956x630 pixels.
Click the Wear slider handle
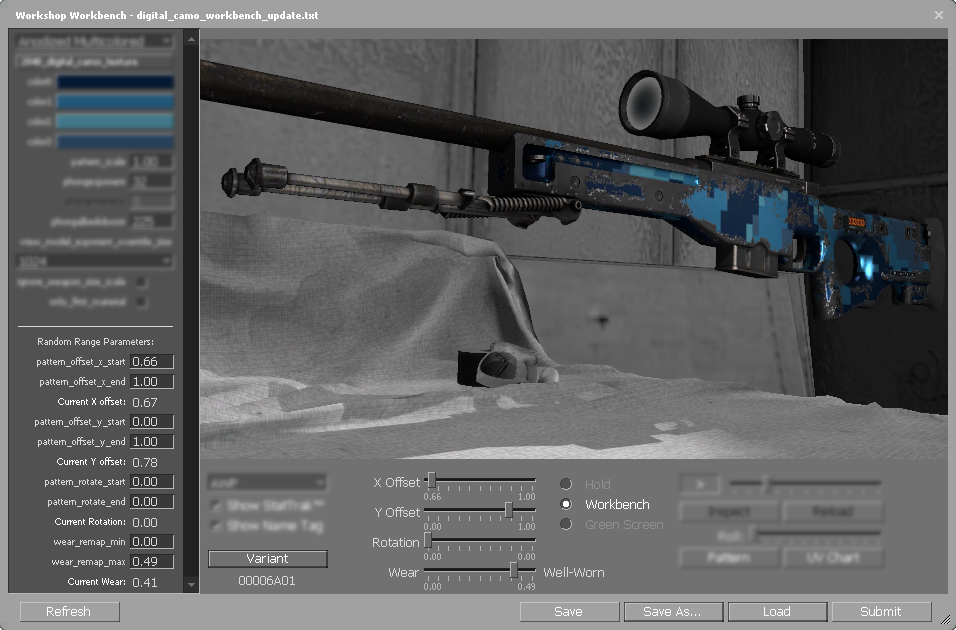pyautogui.click(x=514, y=570)
